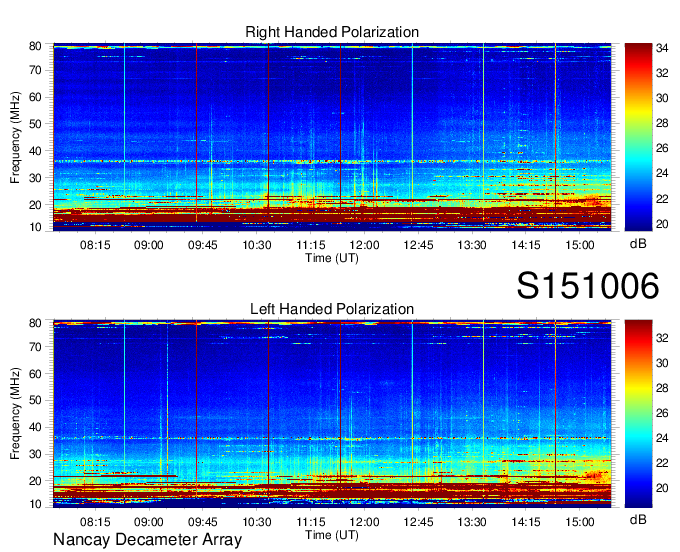The width and height of the screenshot is (680, 552).
Task: Click the 24 dB label on Right Handed color bar
Action: tap(662, 173)
